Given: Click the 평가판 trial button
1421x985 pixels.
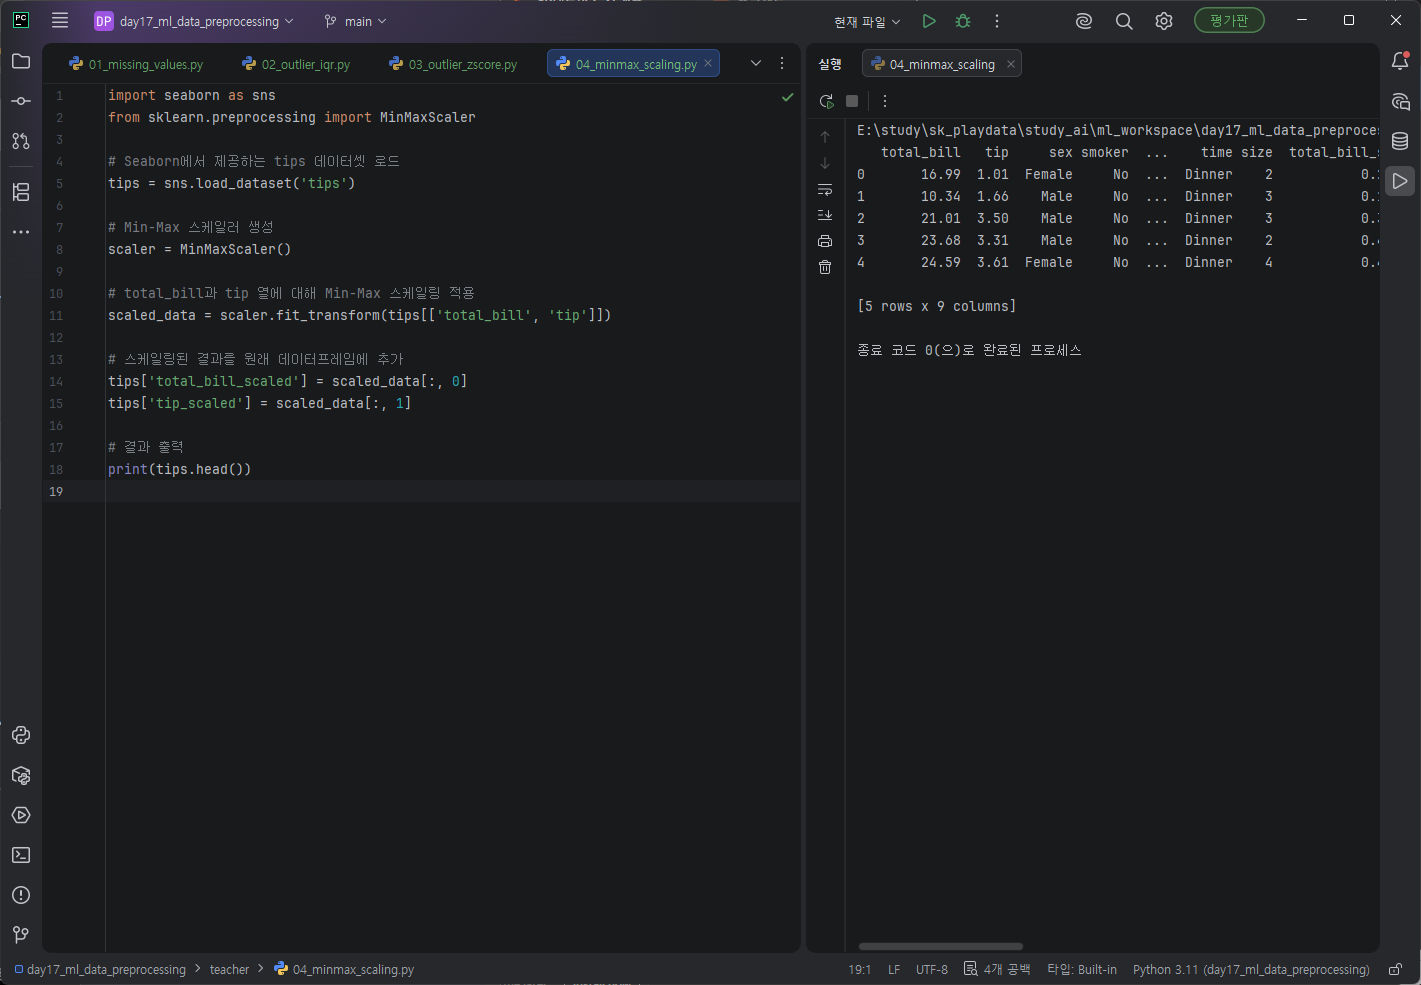Looking at the screenshot, I should (x=1229, y=20).
